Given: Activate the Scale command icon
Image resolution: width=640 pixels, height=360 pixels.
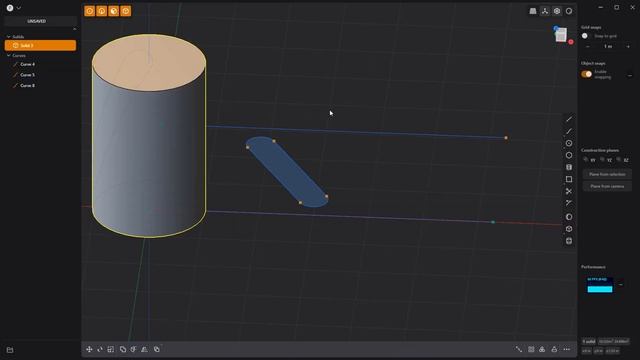Looking at the screenshot, I should 111,349.
